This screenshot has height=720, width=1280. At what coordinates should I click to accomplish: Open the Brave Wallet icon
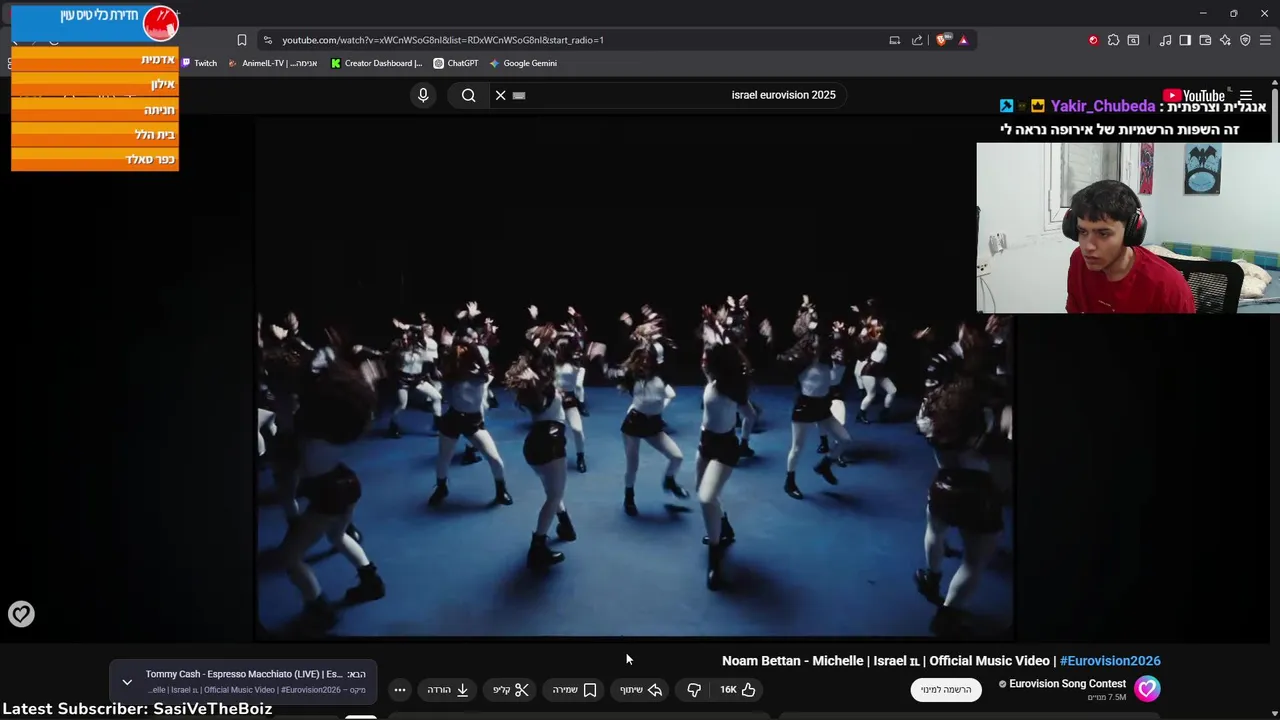click(x=1205, y=40)
